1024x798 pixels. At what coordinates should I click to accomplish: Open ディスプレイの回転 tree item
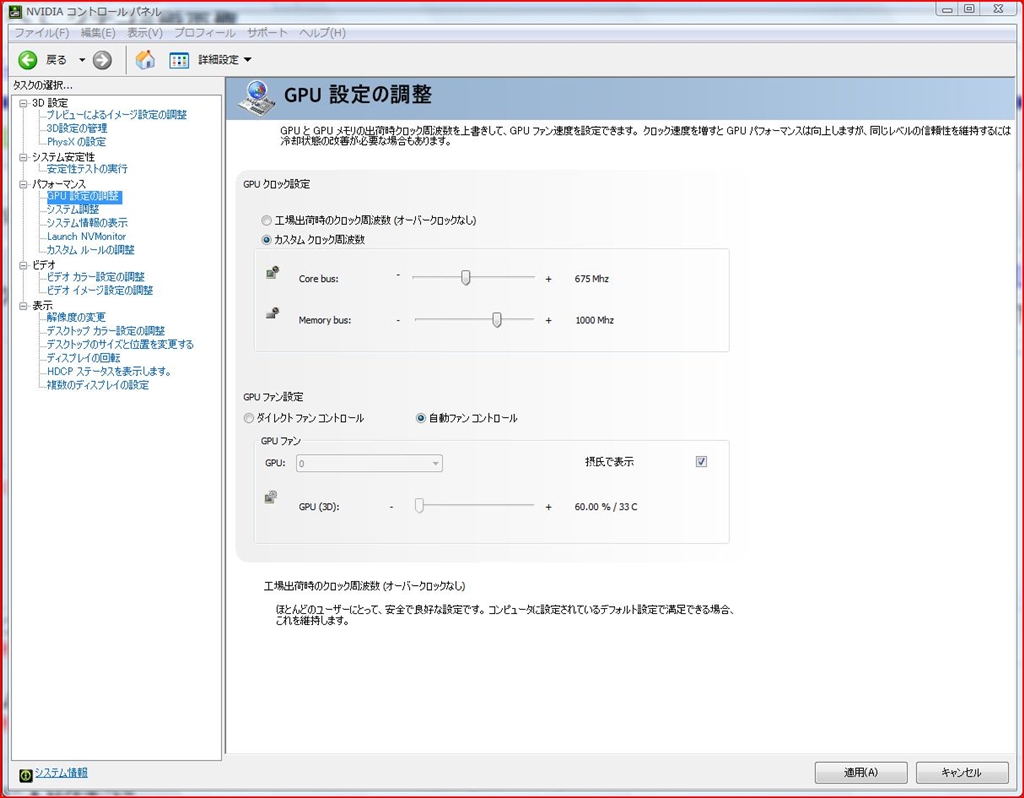(84, 359)
